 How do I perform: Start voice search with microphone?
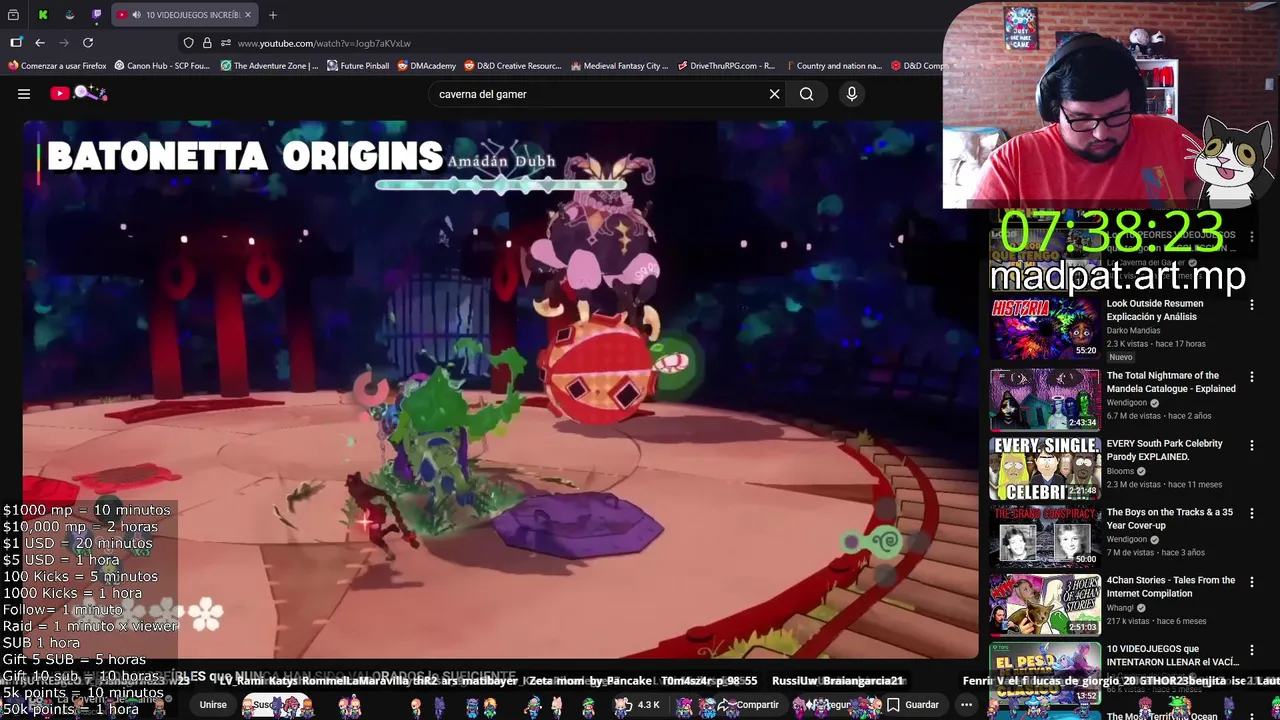[852, 94]
